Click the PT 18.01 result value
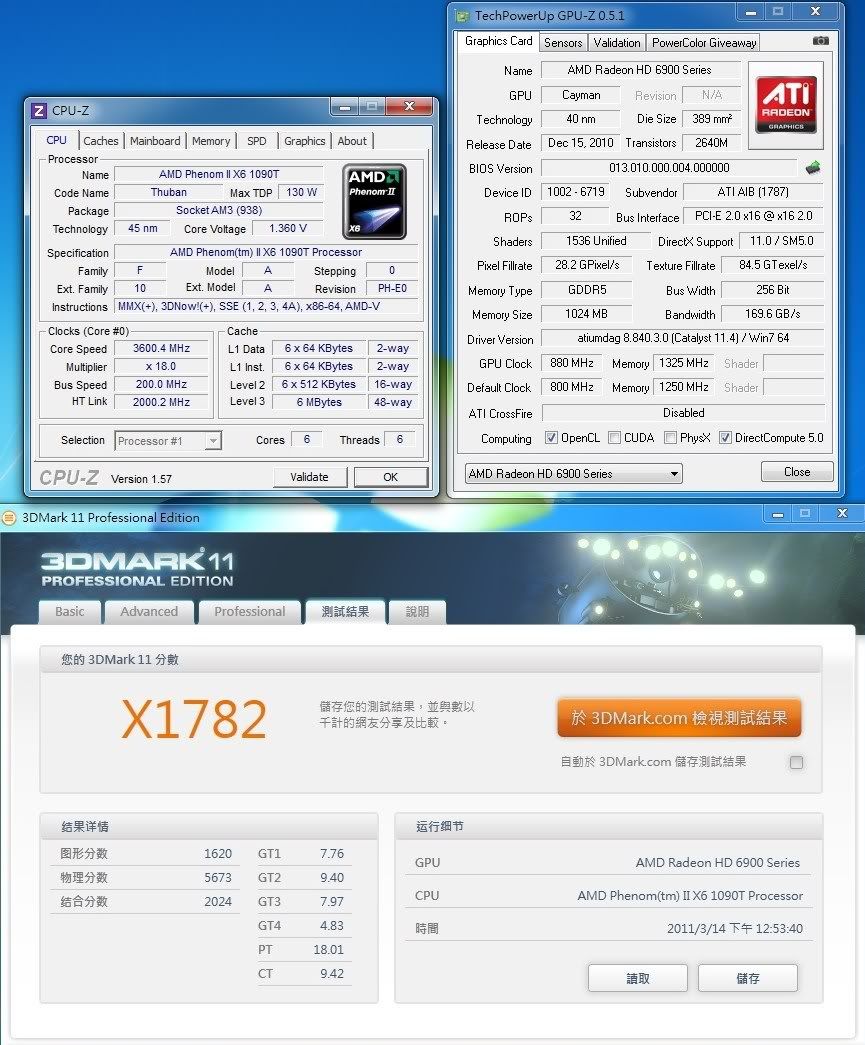The width and height of the screenshot is (865, 1045). pos(329,950)
